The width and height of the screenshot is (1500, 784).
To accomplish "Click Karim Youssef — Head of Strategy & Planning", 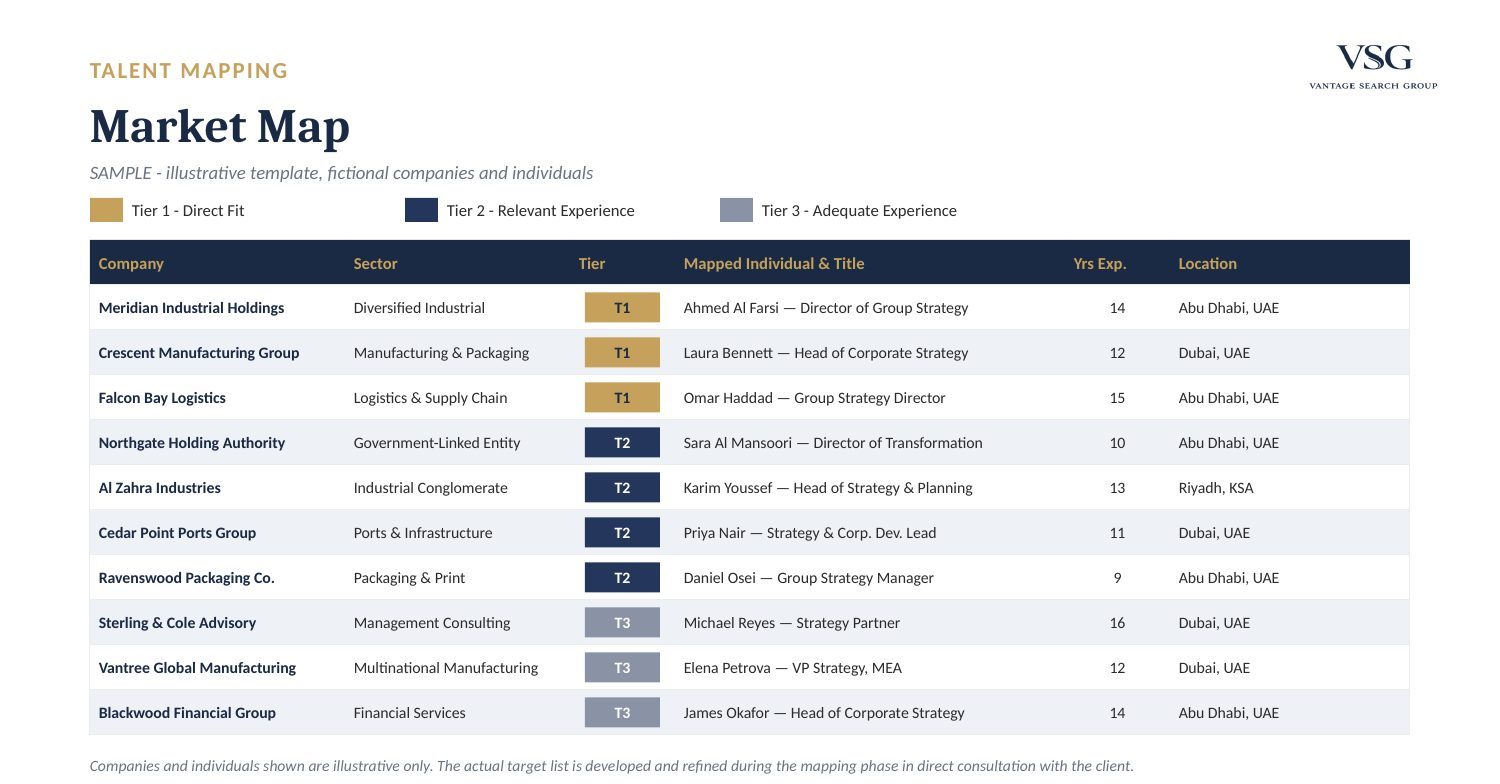I will [828, 488].
